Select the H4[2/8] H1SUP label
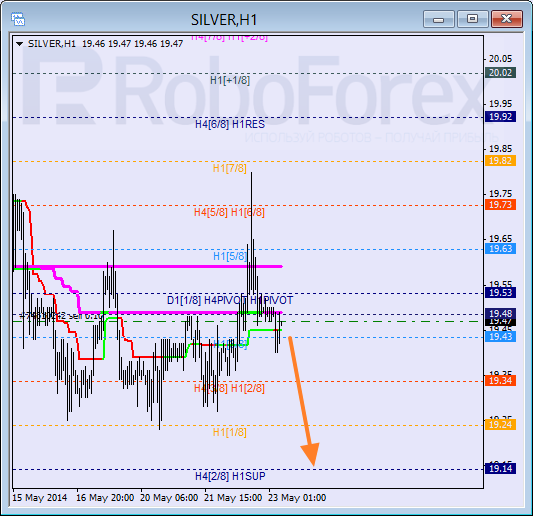The image size is (533, 516). tap(230, 476)
